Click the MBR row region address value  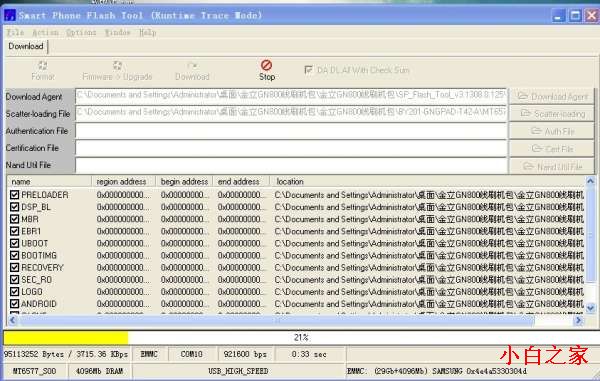coord(124,219)
